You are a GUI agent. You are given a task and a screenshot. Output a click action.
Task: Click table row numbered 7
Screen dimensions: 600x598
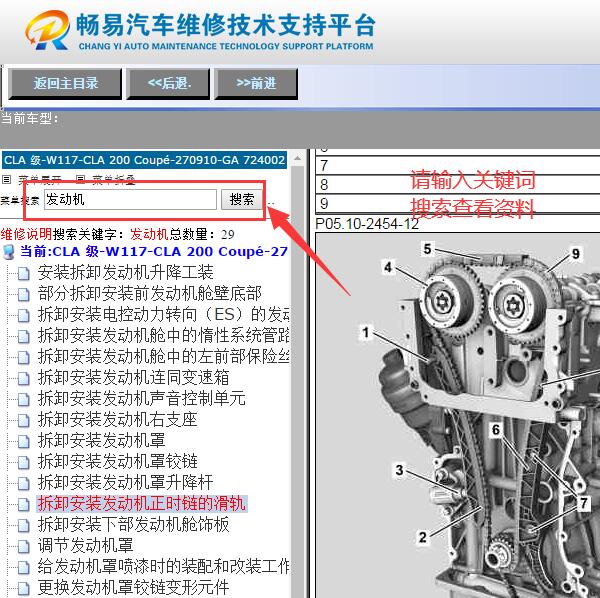(458, 166)
